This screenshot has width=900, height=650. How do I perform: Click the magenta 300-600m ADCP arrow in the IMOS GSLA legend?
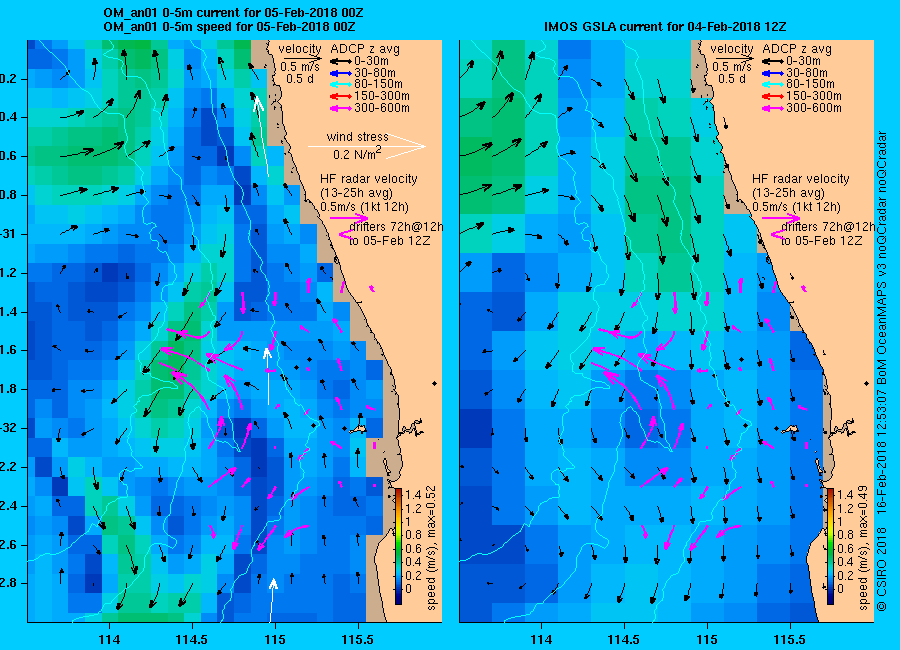(773, 108)
